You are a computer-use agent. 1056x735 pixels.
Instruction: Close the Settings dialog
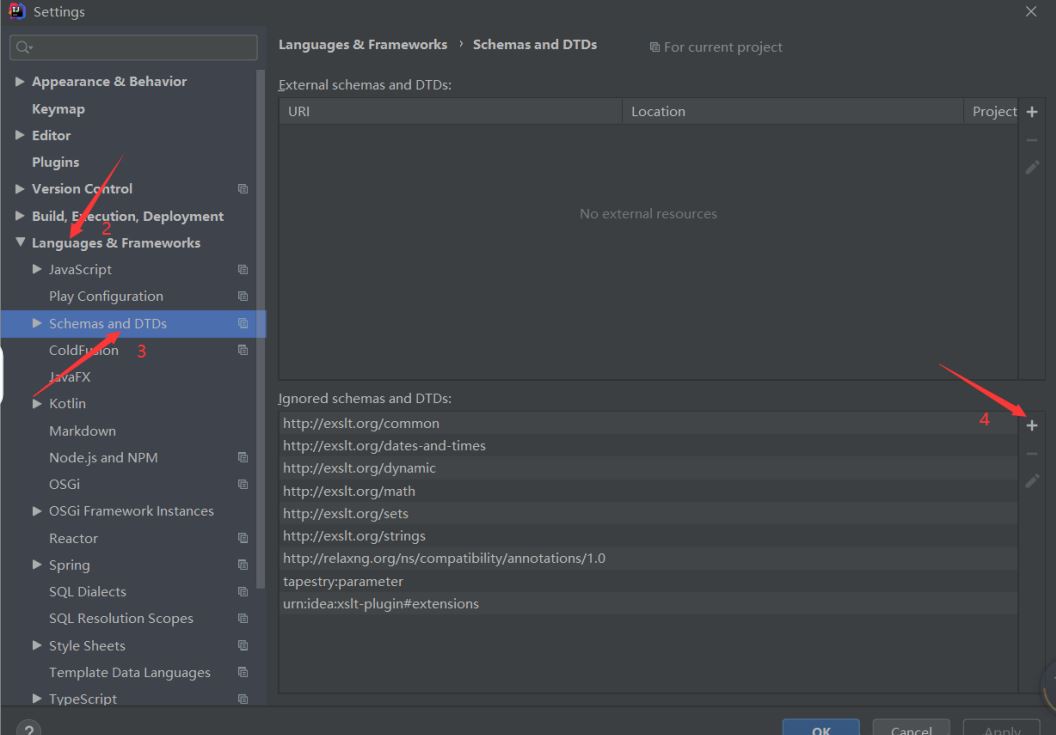1031,11
